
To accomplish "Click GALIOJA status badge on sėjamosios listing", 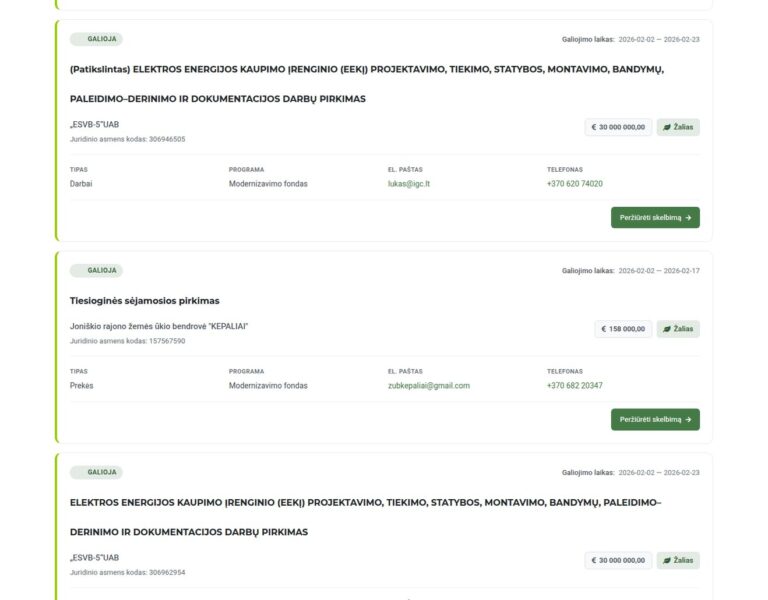I will click(x=96, y=270).
